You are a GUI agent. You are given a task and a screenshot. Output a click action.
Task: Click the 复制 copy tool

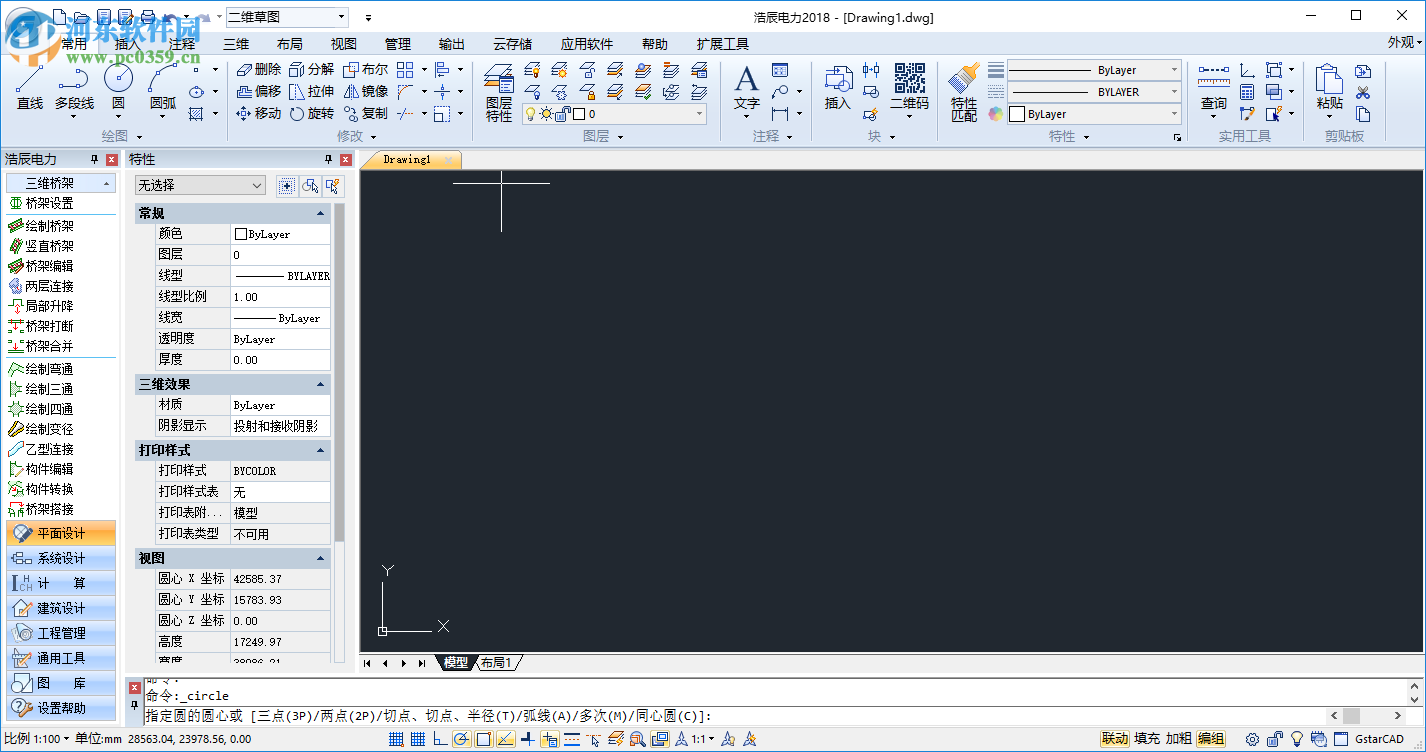tap(365, 114)
